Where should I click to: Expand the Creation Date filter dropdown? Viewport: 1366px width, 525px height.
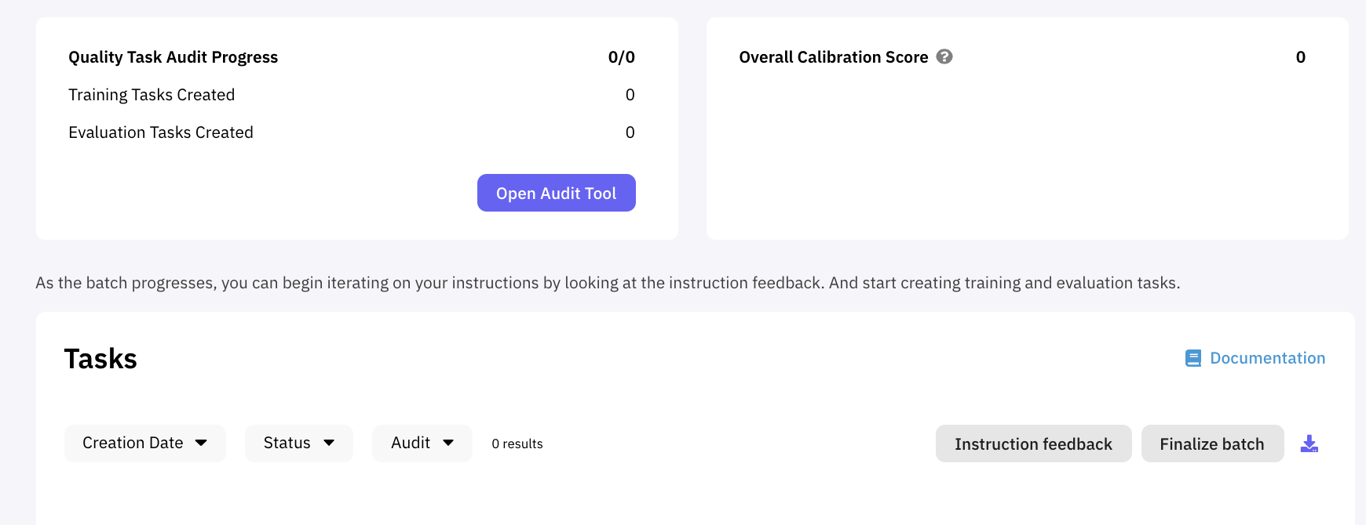tap(145, 443)
